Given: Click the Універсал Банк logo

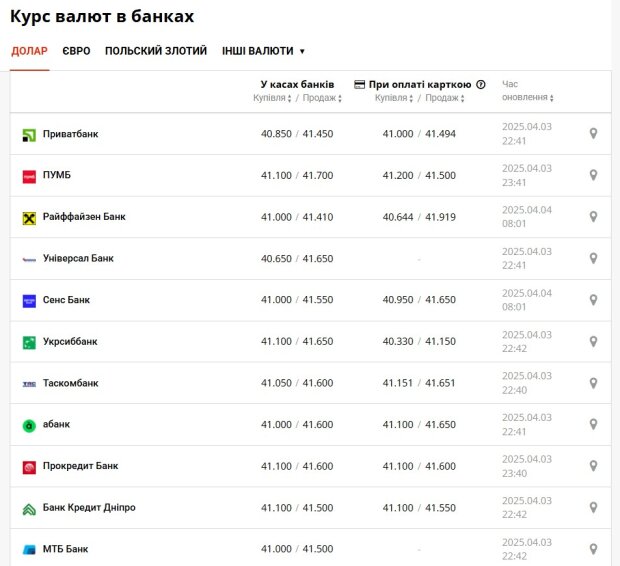Looking at the screenshot, I should click(x=29, y=260).
